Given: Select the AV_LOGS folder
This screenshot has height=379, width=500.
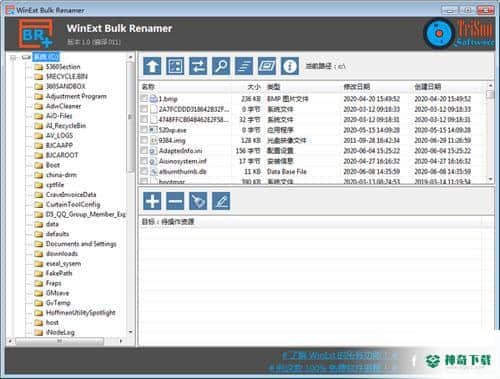Looking at the screenshot, I should pos(59,136).
